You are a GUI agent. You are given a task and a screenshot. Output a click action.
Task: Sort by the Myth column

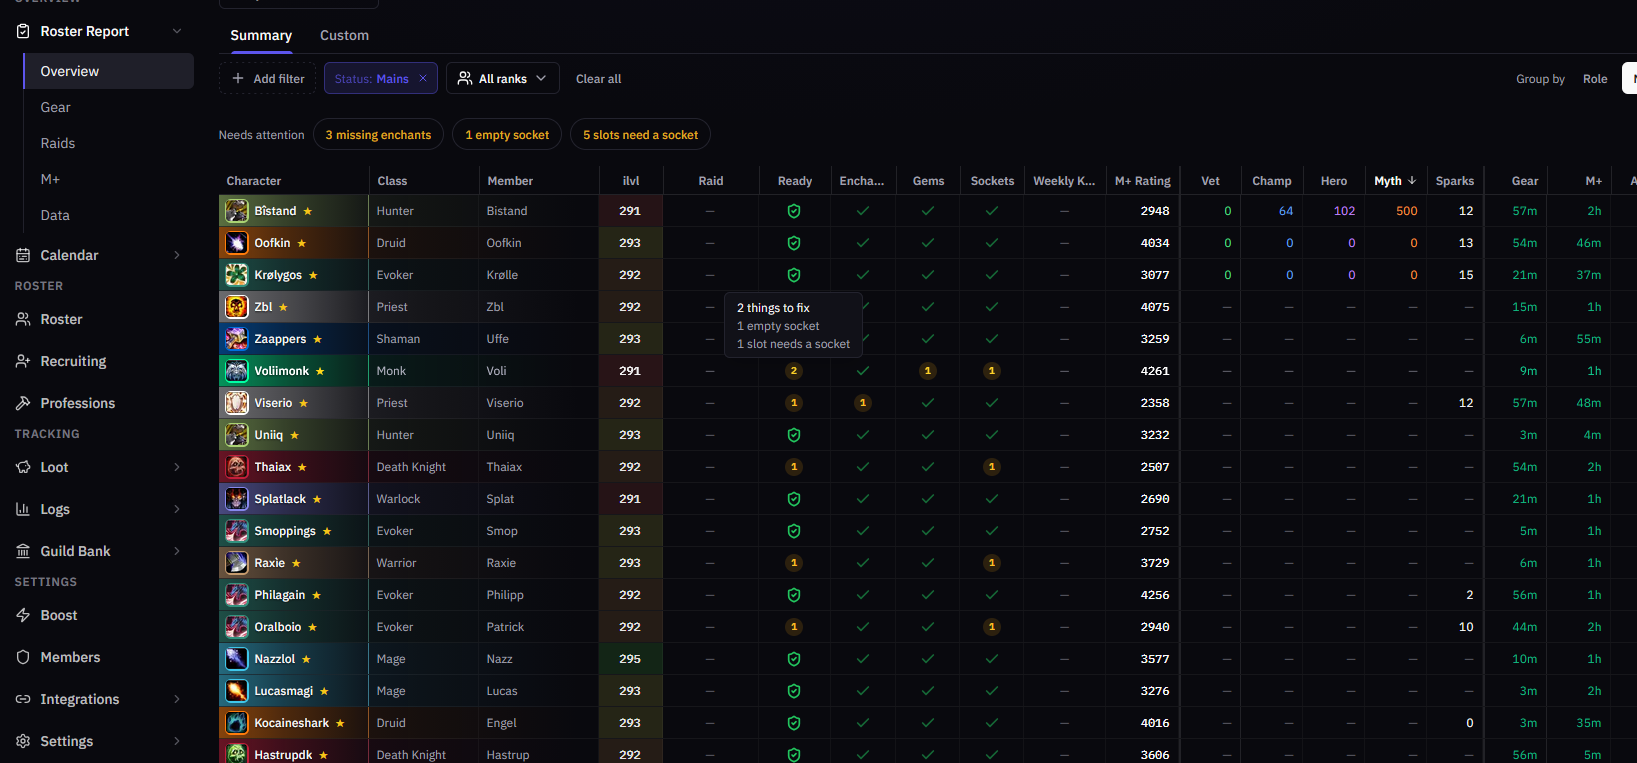coord(1395,181)
